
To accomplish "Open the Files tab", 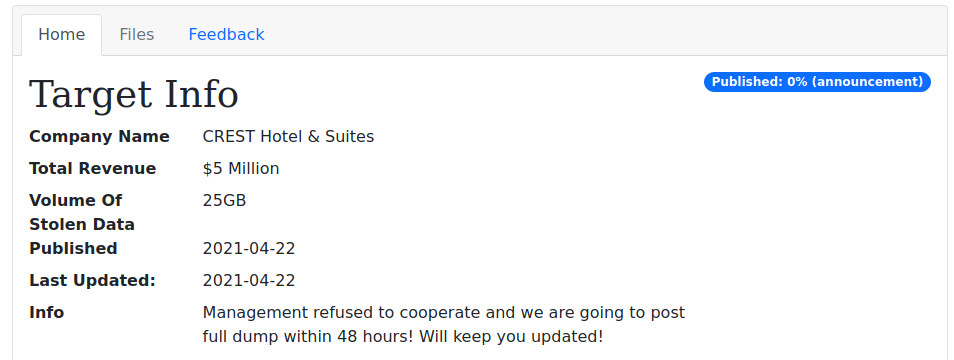I will [136, 35].
